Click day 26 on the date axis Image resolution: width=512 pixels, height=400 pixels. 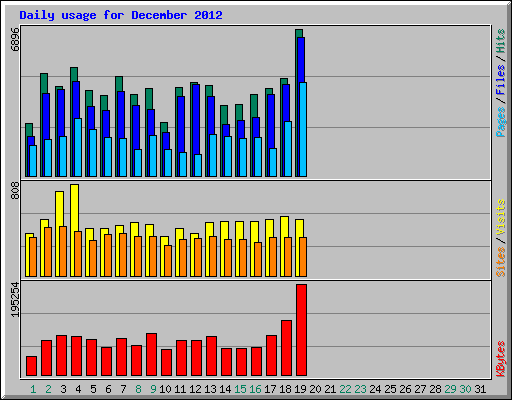pyautogui.click(x=405, y=389)
